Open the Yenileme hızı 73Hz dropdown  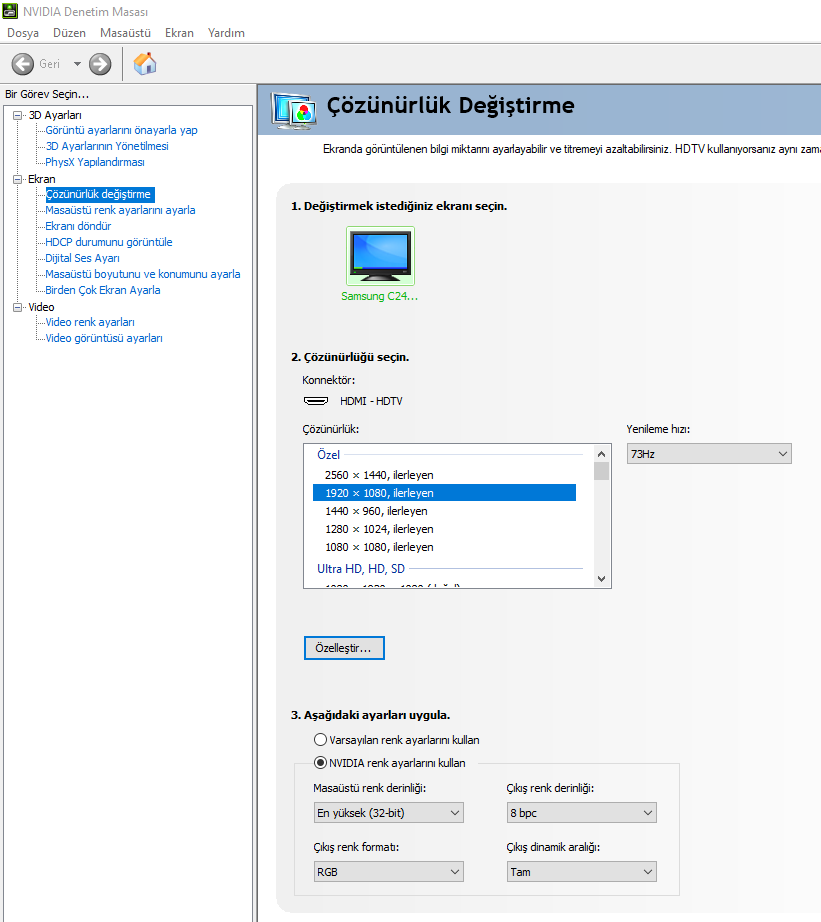pyautogui.click(x=709, y=454)
